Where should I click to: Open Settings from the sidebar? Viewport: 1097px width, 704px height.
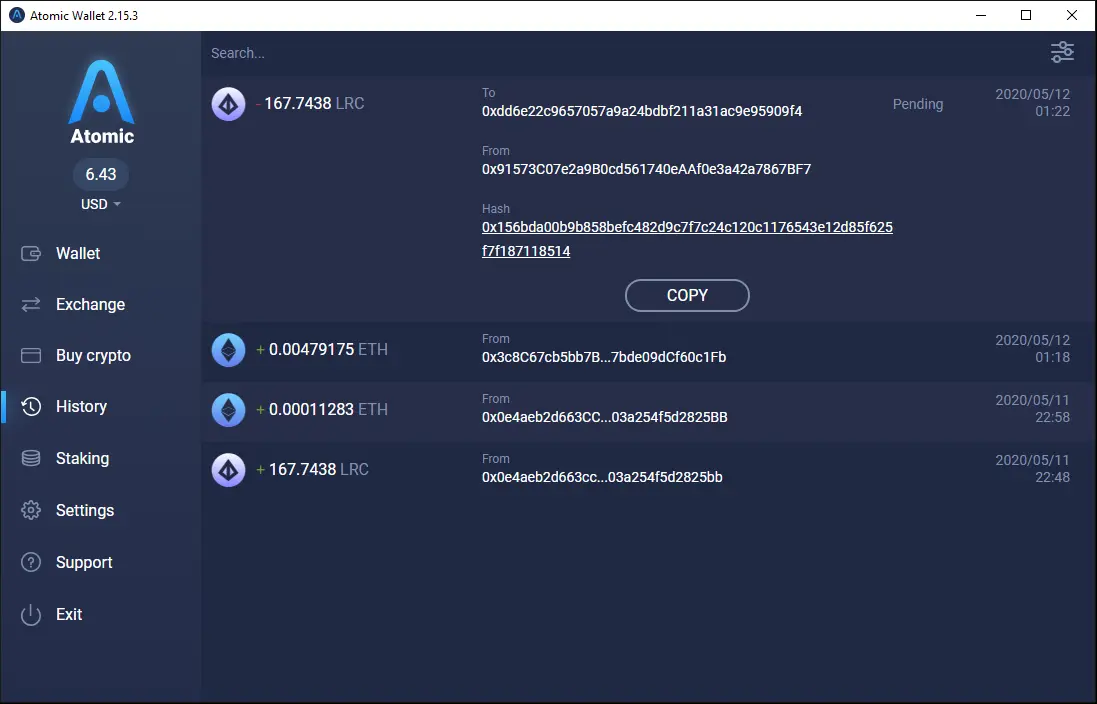[85, 510]
